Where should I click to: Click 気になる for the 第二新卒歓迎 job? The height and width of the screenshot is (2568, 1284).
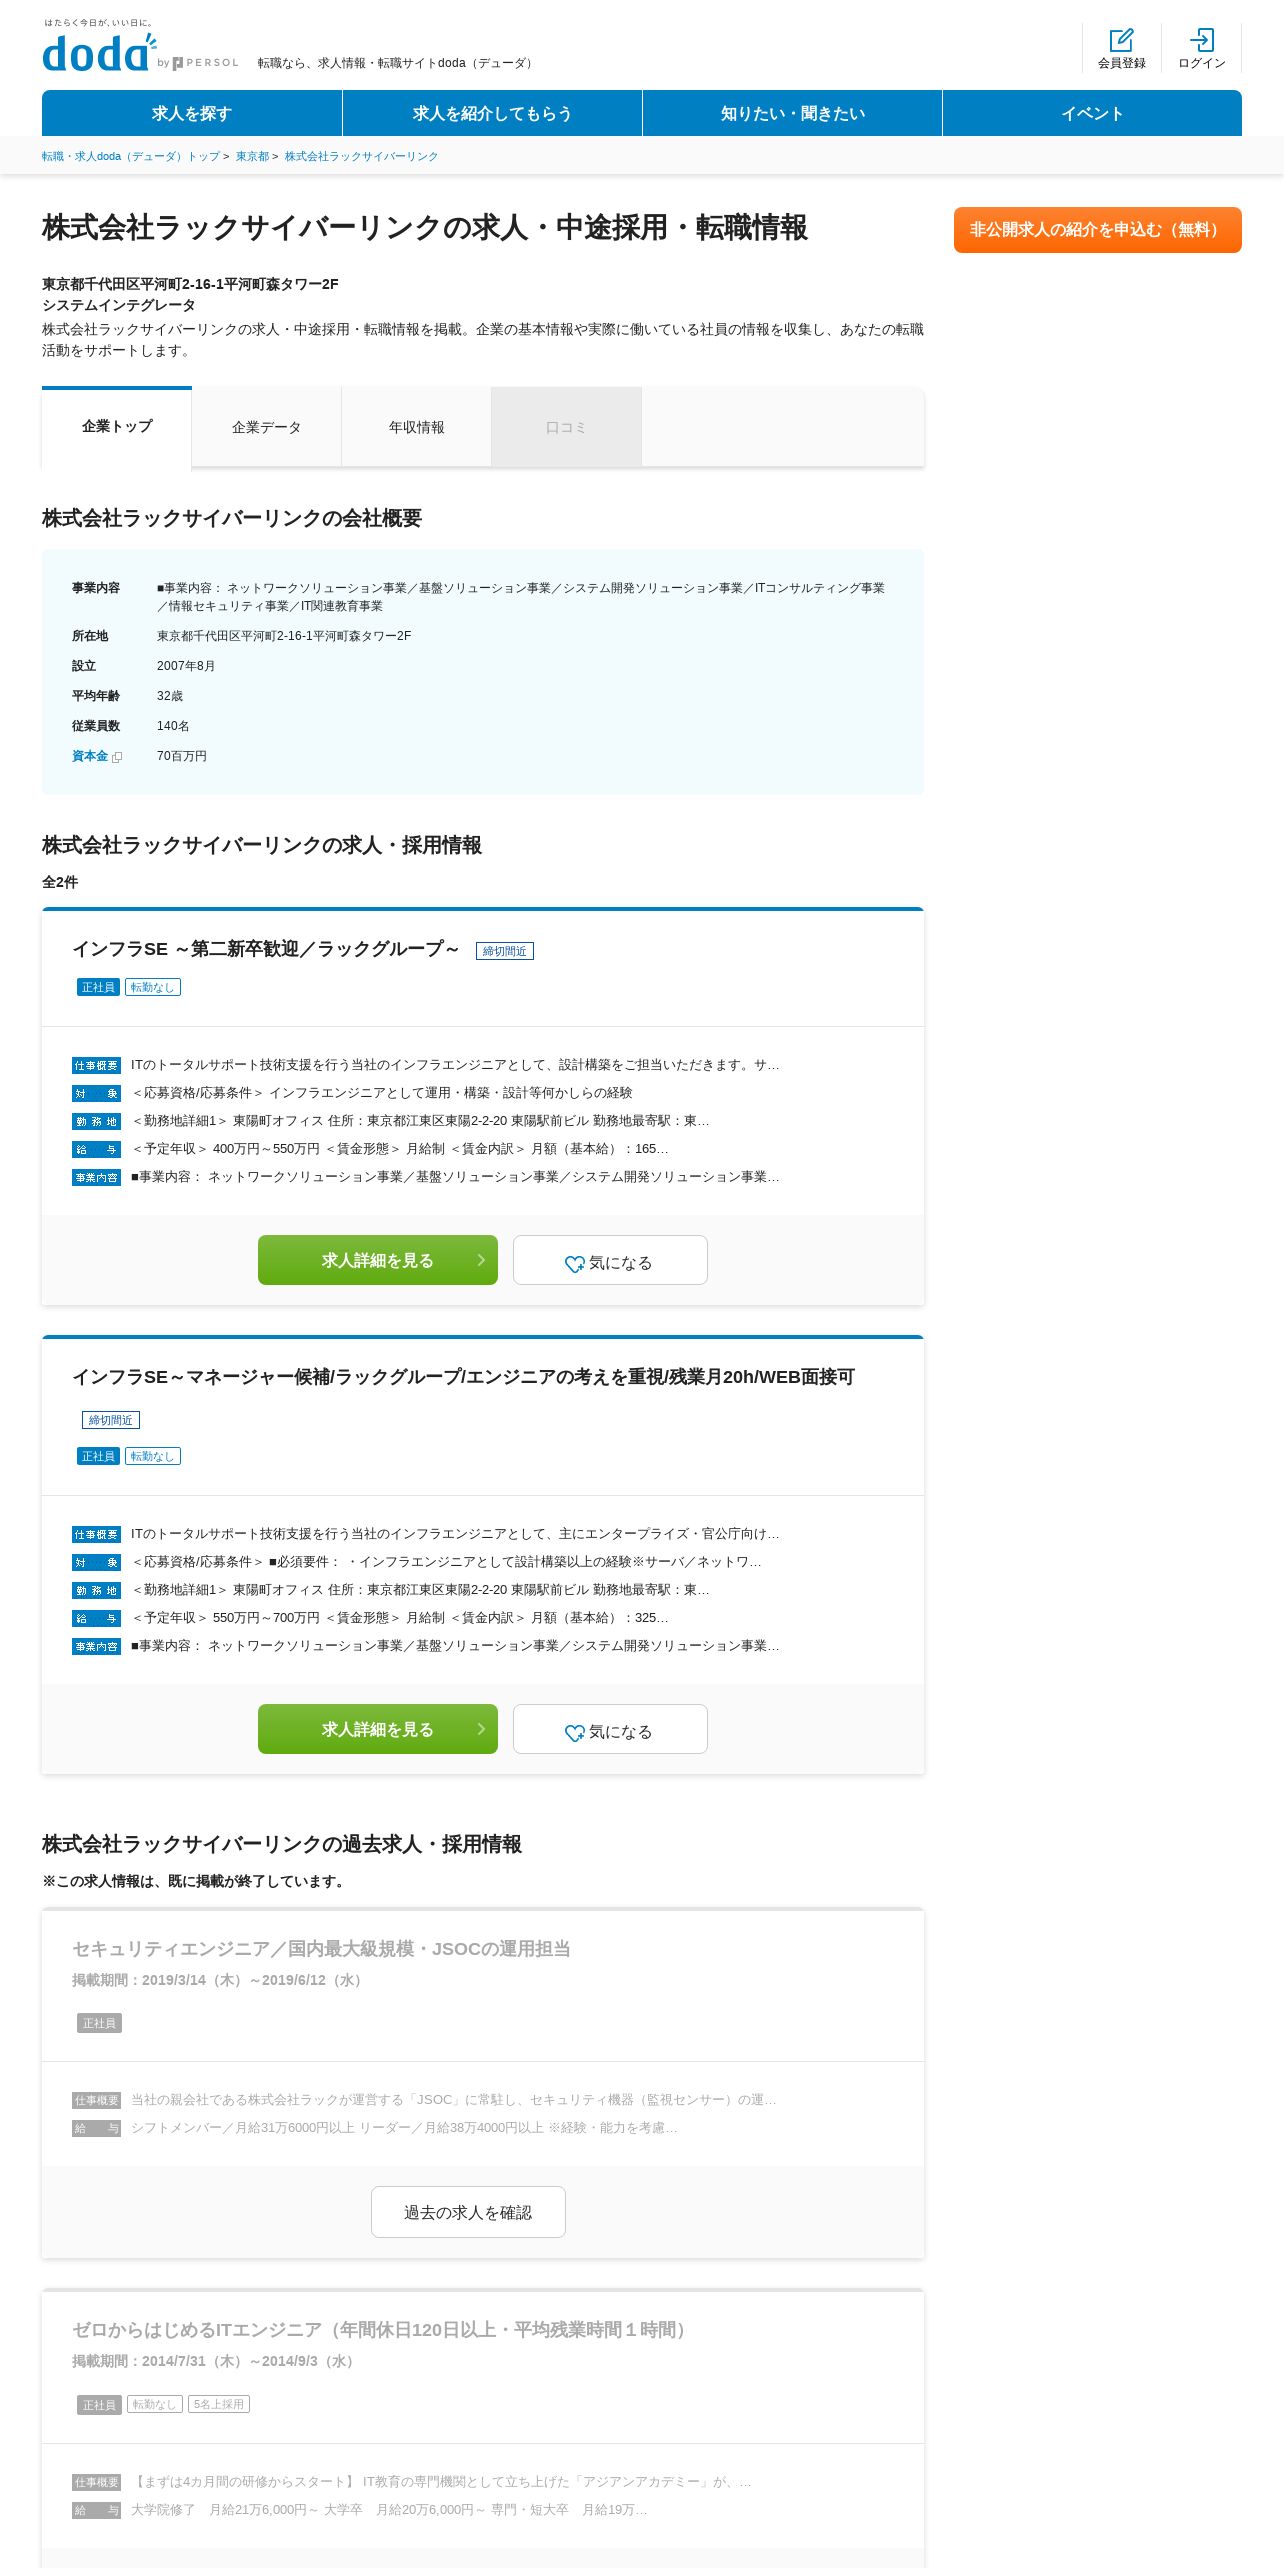pos(610,1260)
